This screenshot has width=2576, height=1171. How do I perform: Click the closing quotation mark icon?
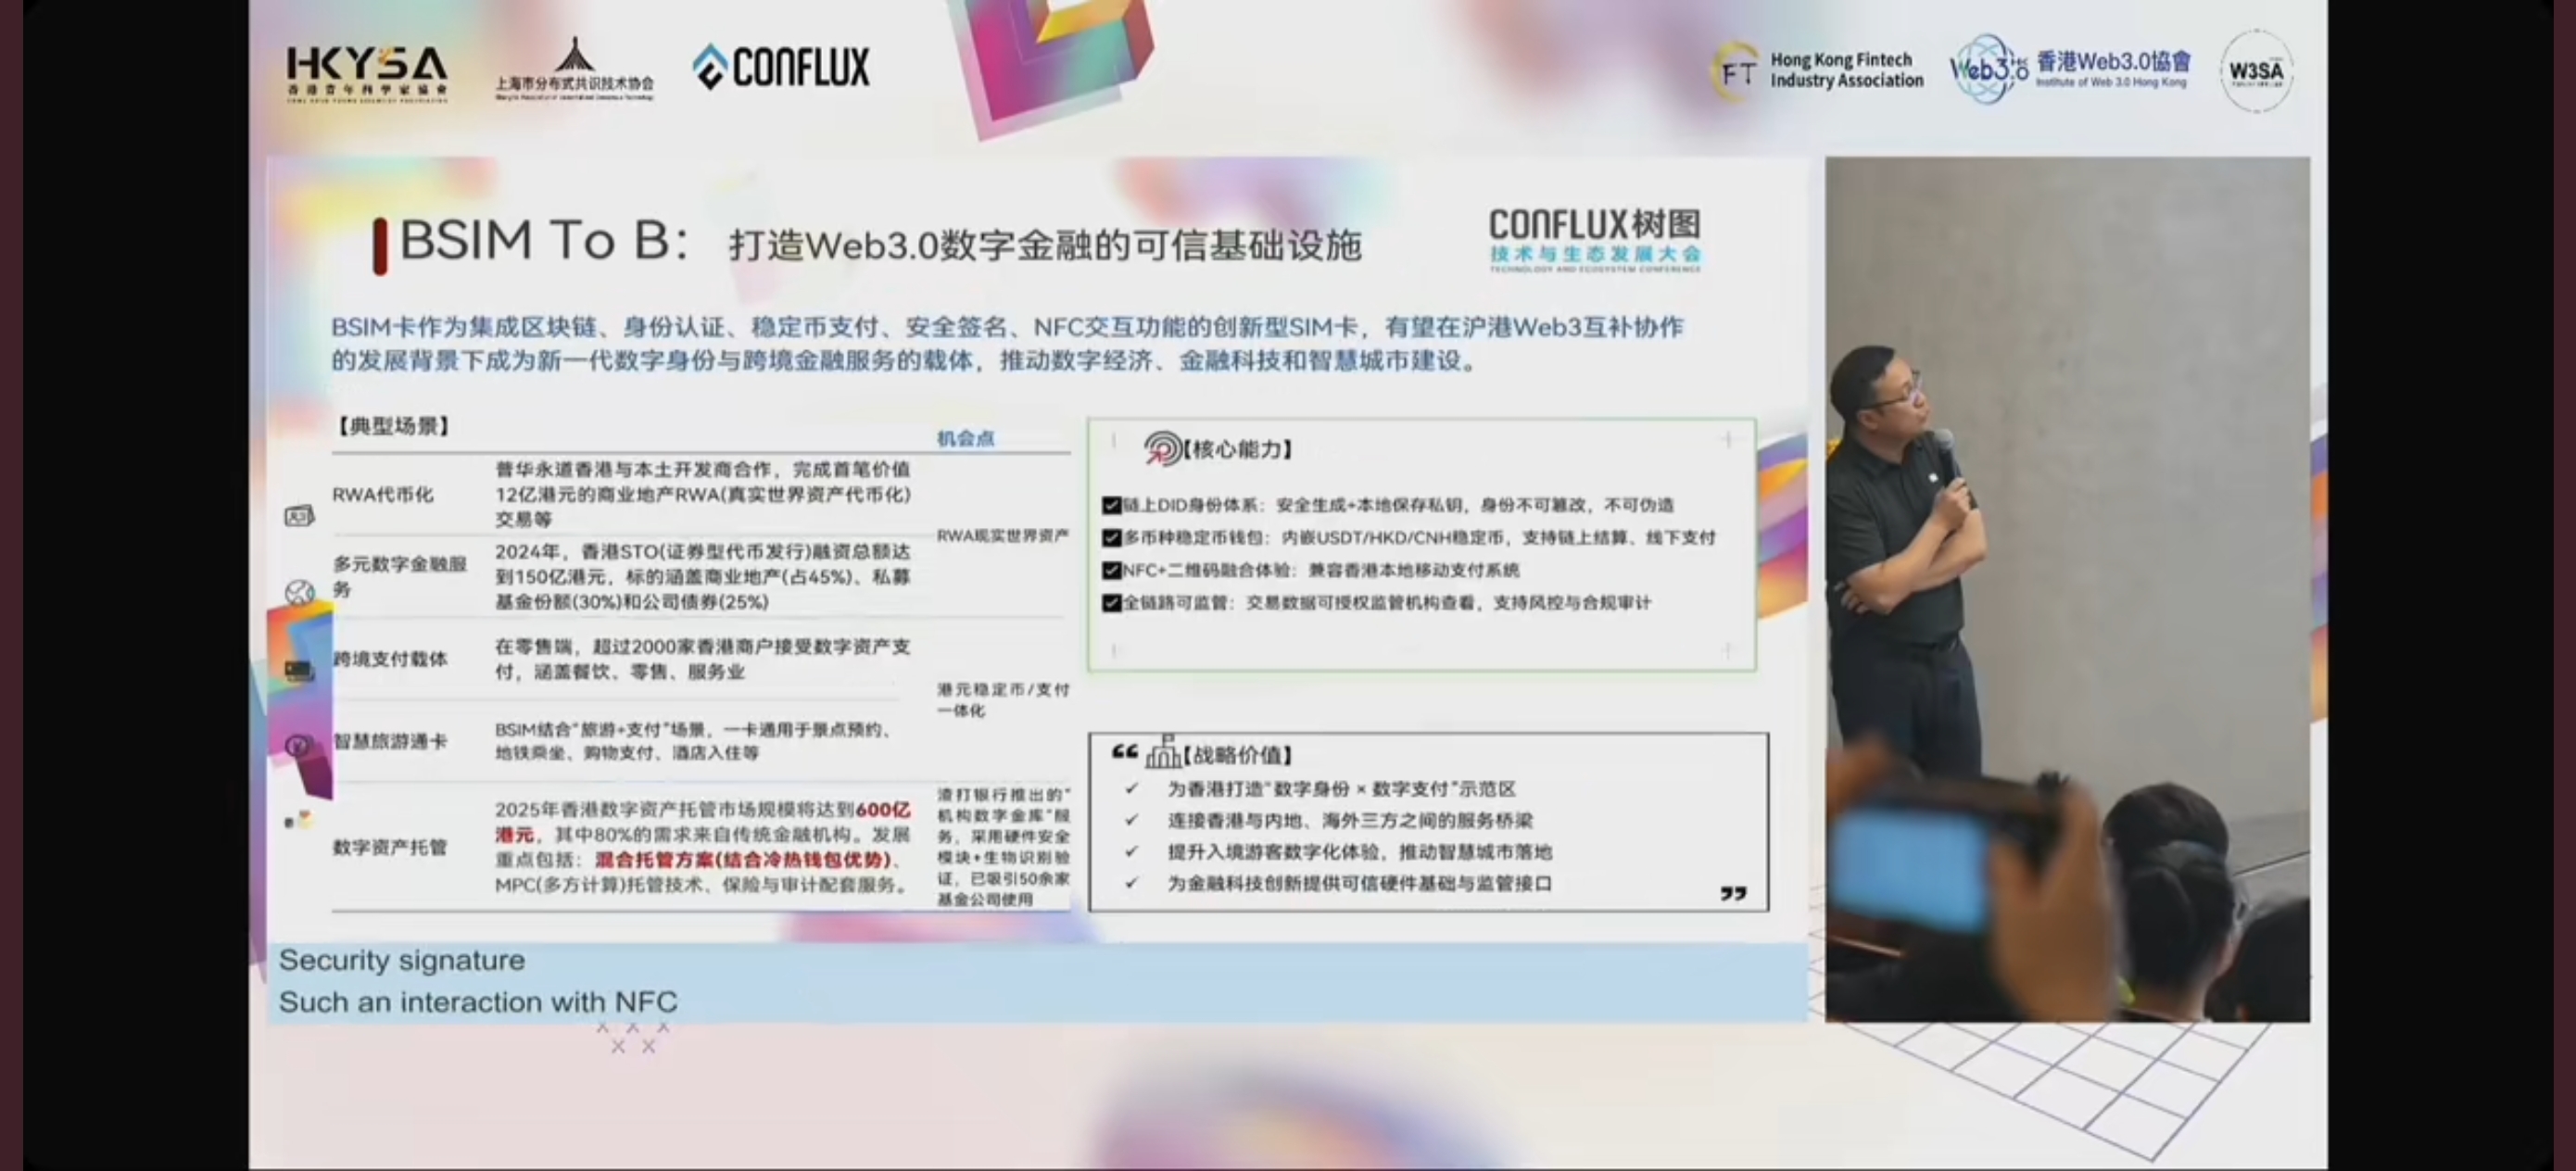point(1733,893)
